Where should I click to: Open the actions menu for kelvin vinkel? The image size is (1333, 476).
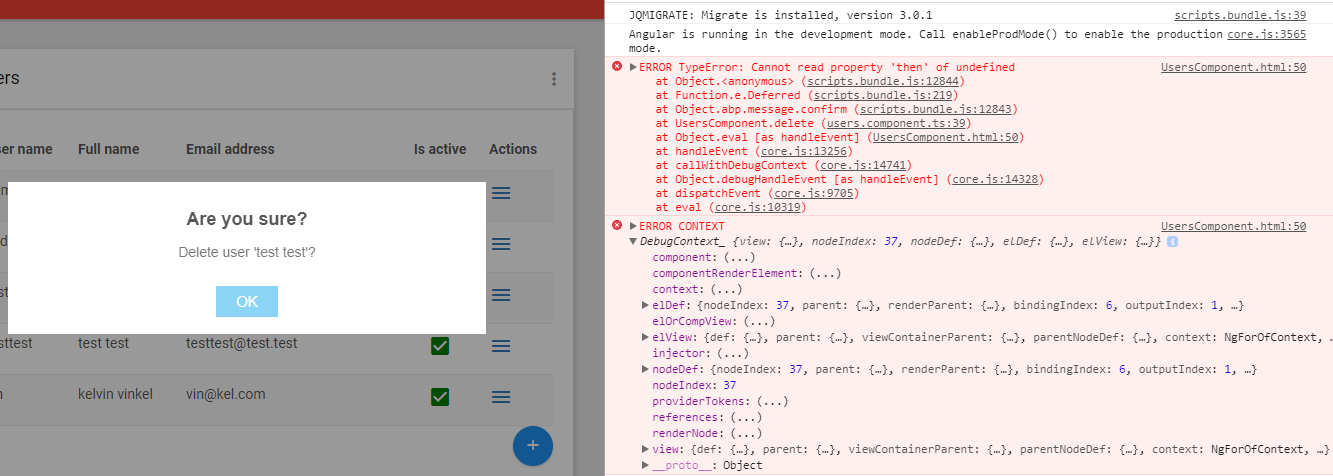pos(501,397)
